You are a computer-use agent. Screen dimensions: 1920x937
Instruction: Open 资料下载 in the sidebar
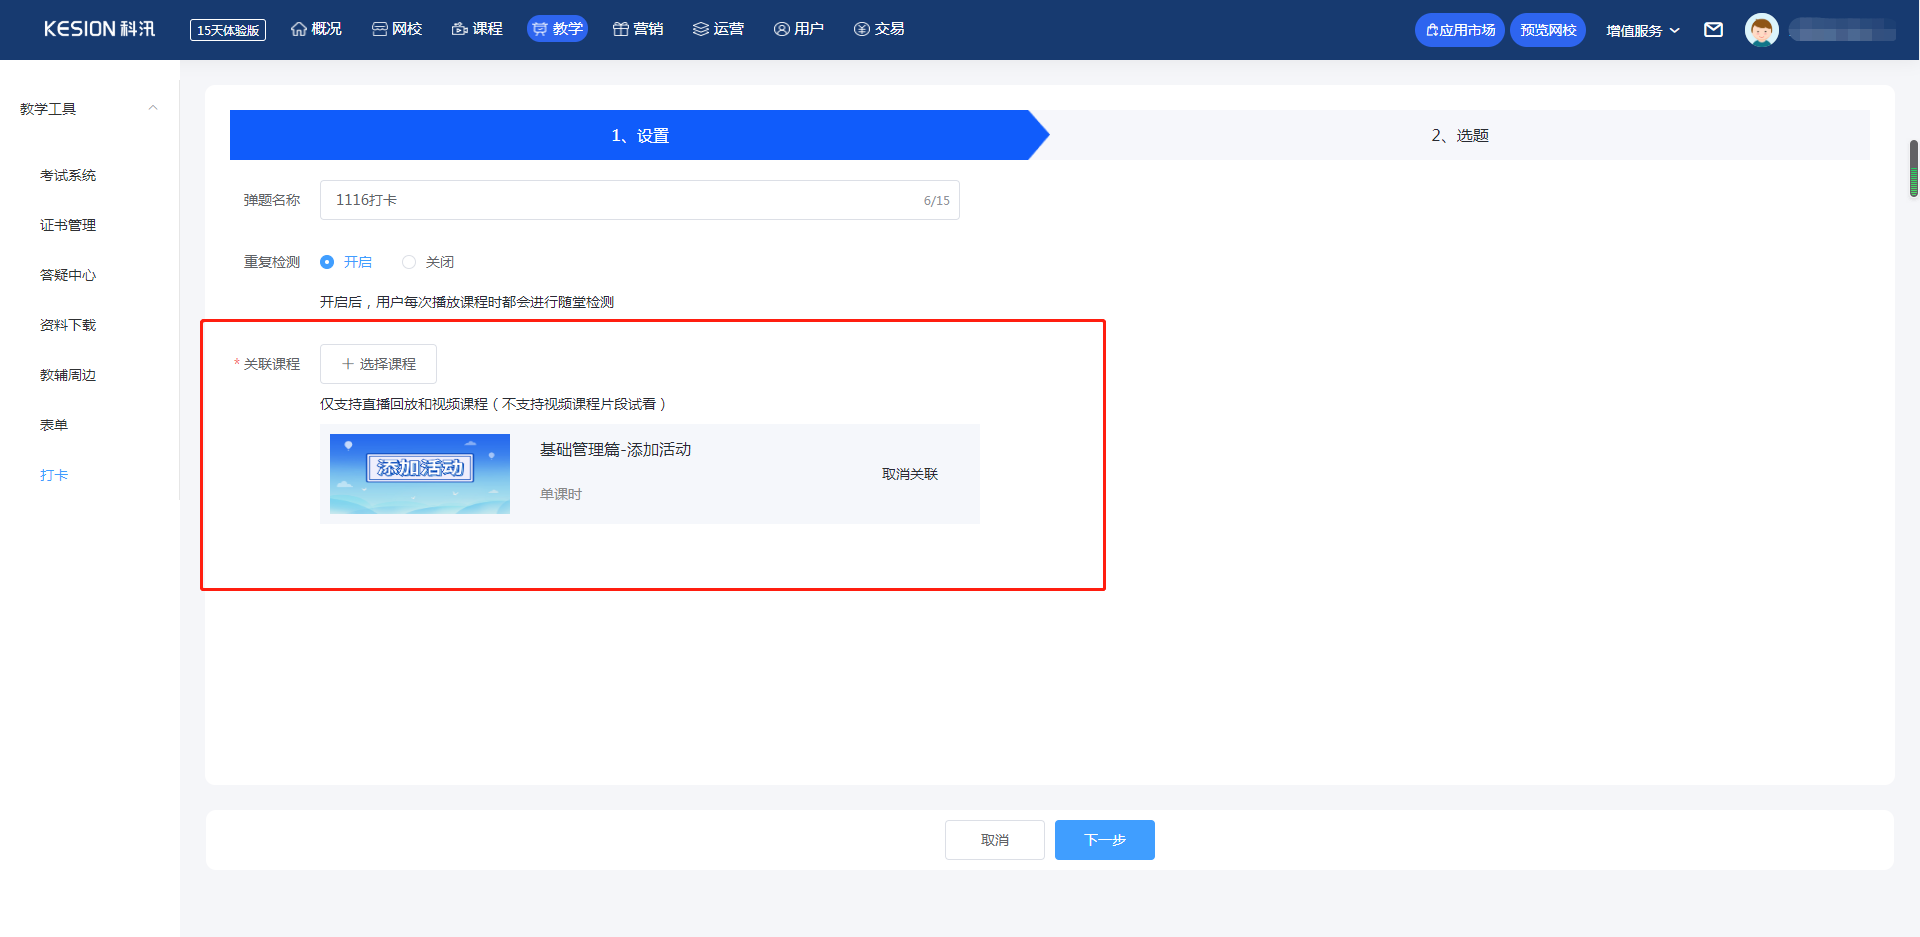(x=68, y=325)
